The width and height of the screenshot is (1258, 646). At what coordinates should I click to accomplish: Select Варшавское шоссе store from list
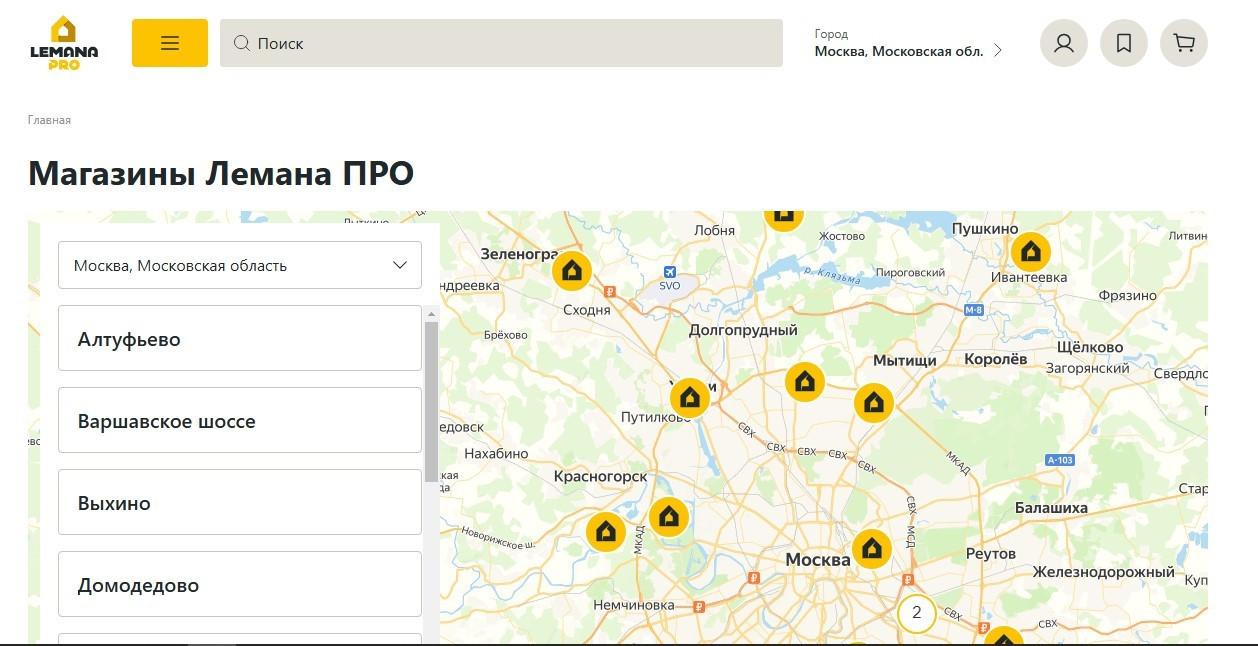240,420
